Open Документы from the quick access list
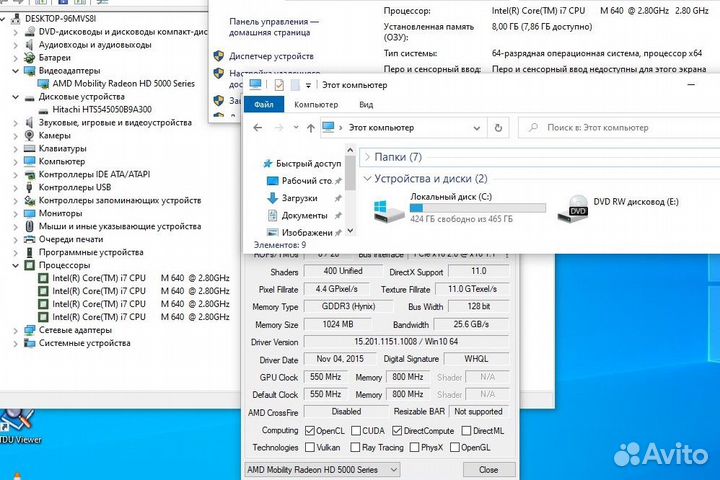720x480 pixels. click(304, 215)
